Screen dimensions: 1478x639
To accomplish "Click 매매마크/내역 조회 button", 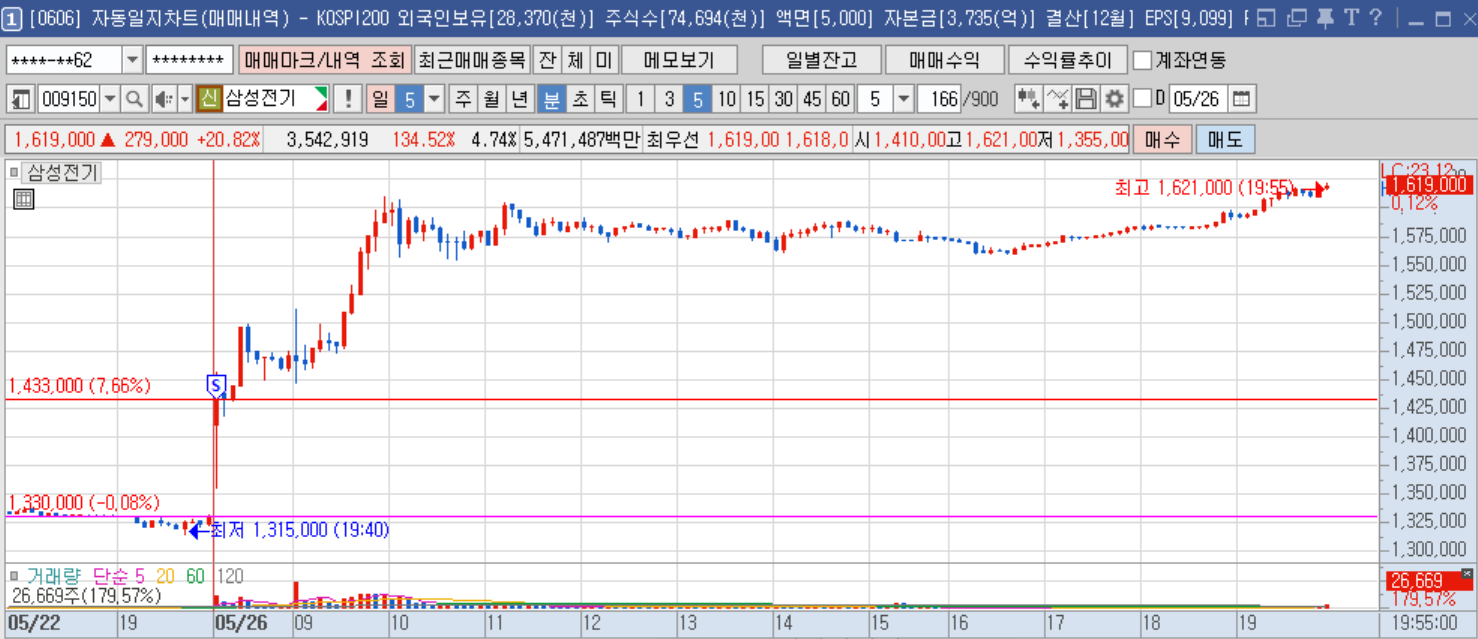I will point(324,60).
